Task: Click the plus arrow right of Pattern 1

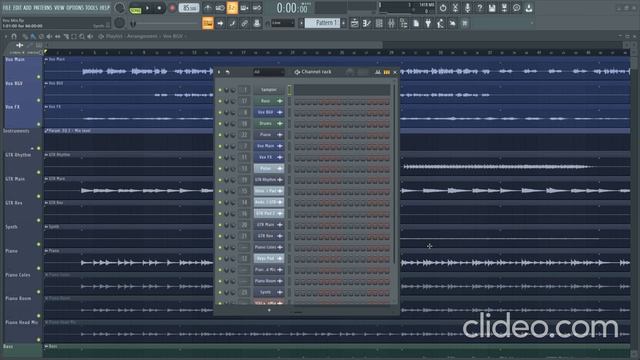Action: pyautogui.click(x=344, y=23)
